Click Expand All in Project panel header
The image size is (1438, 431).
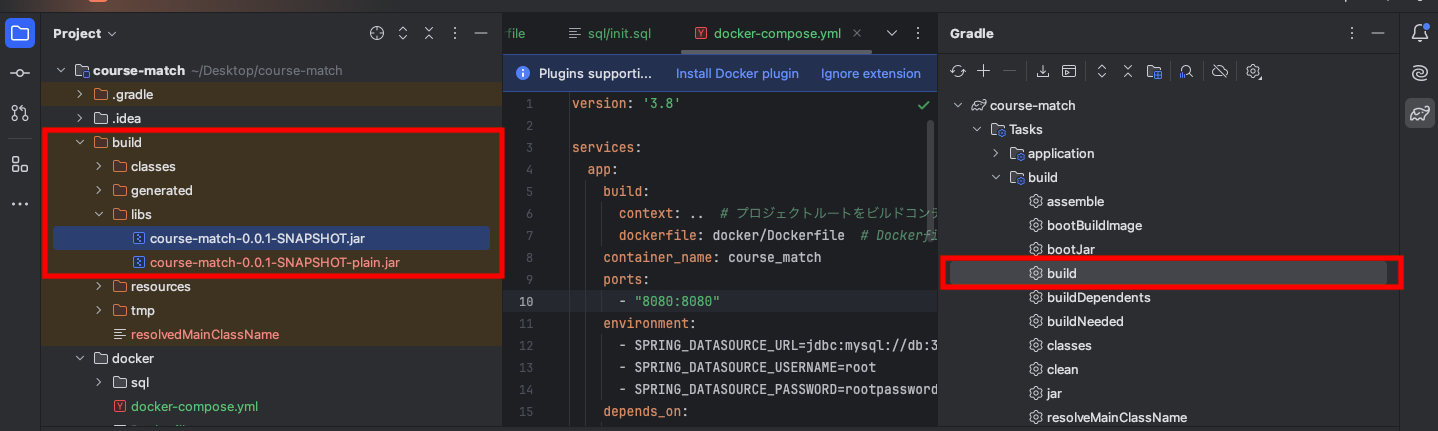pyautogui.click(x=403, y=33)
